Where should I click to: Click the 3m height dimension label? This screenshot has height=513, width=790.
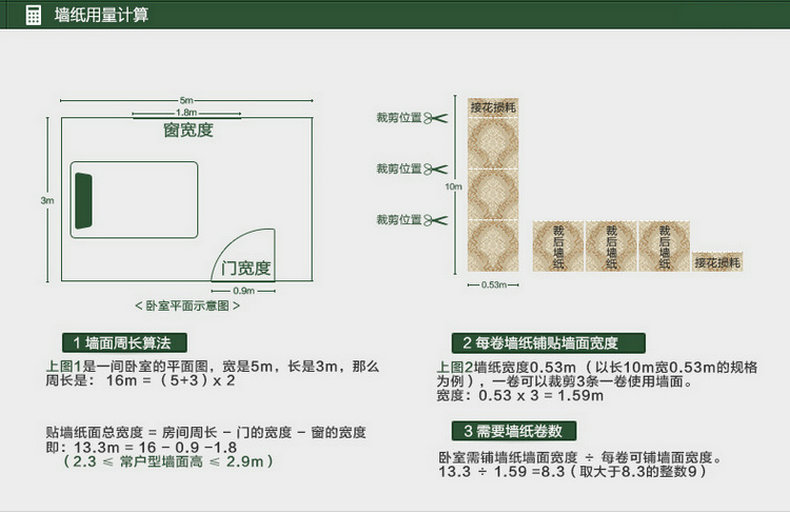tap(47, 200)
